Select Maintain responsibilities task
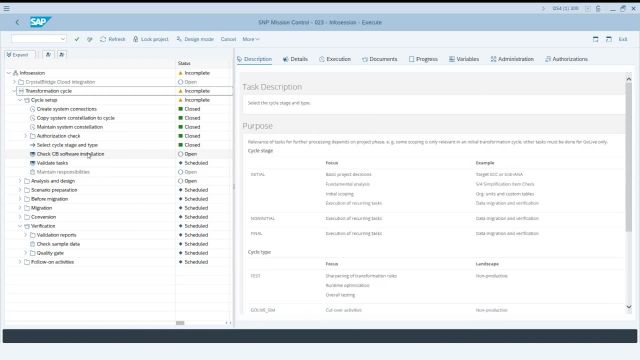The width and height of the screenshot is (640, 360). (63, 172)
